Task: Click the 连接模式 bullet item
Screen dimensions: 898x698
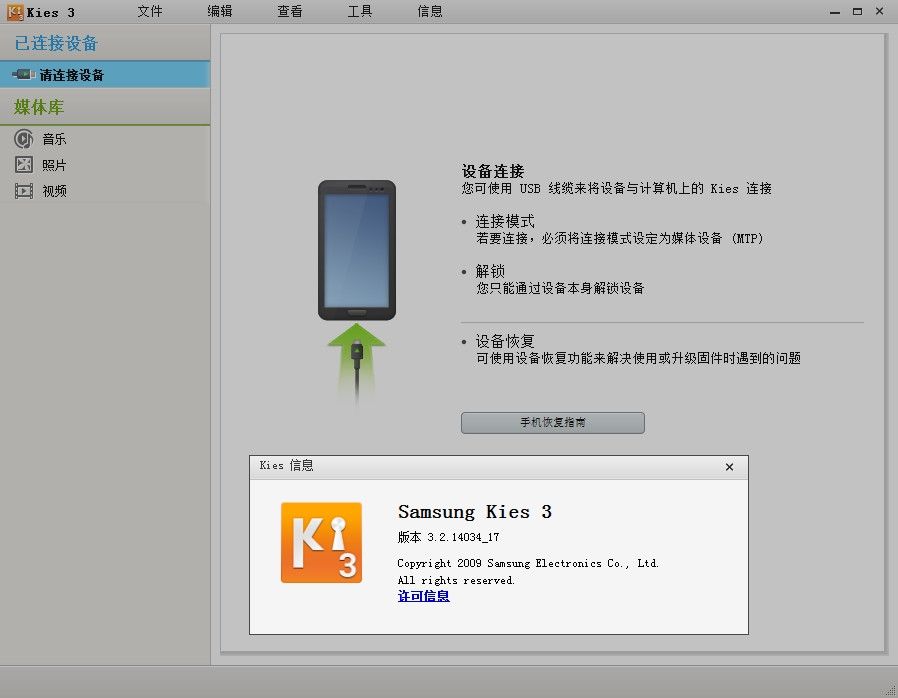Action: (505, 222)
